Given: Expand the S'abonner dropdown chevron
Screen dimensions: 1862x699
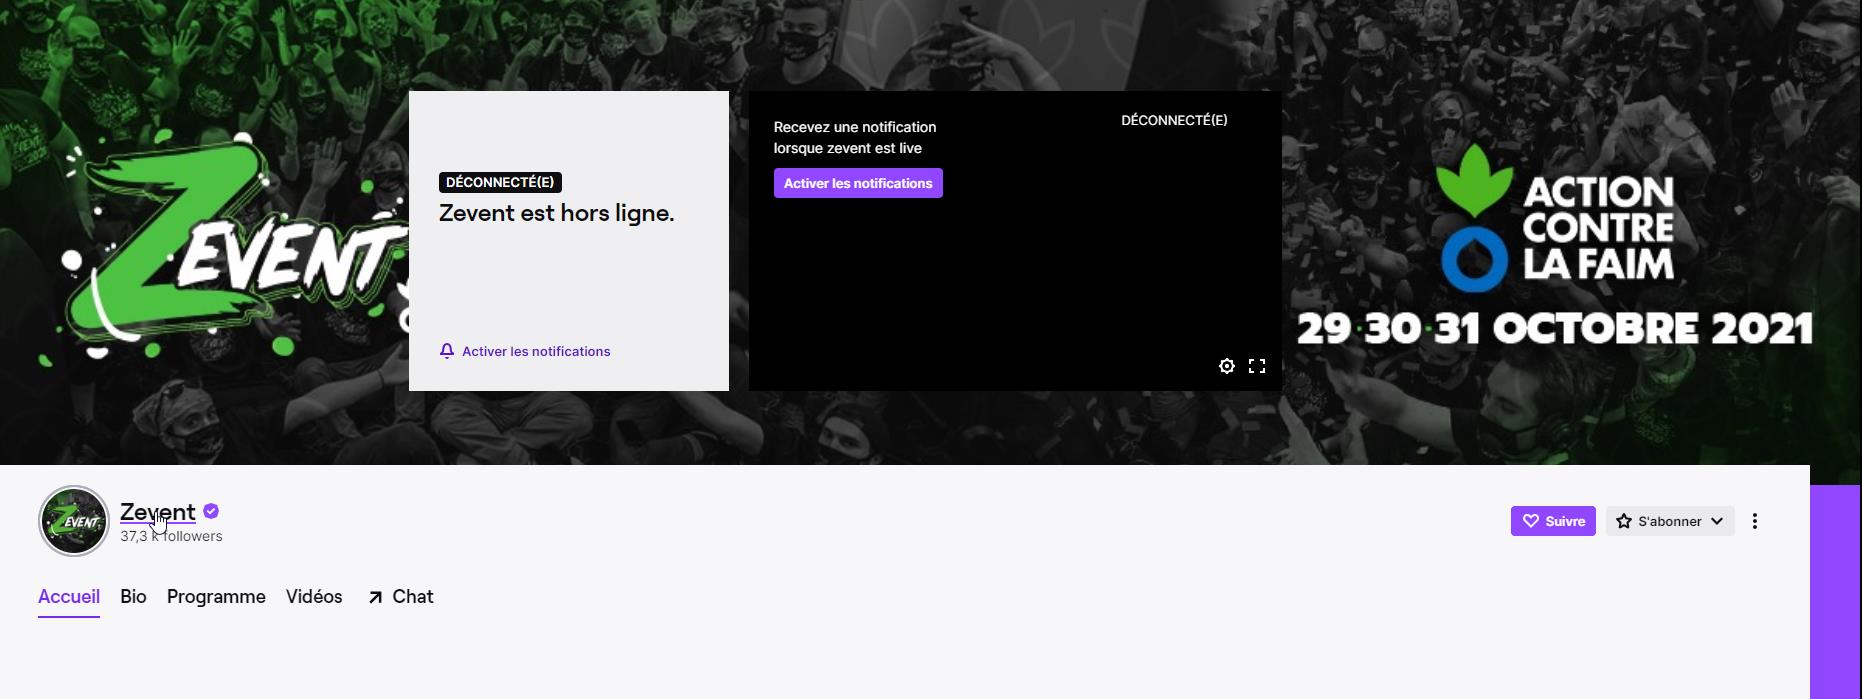Looking at the screenshot, I should (x=1717, y=521).
